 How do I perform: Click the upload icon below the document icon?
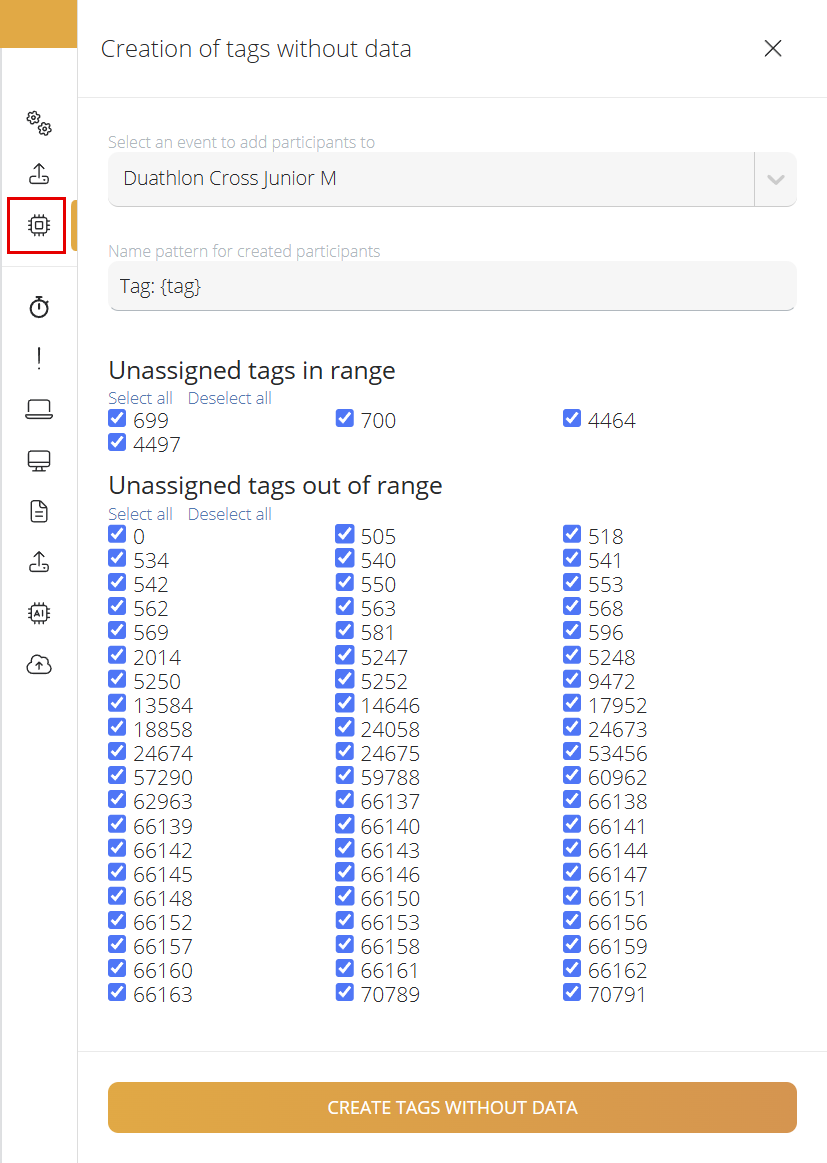39,562
